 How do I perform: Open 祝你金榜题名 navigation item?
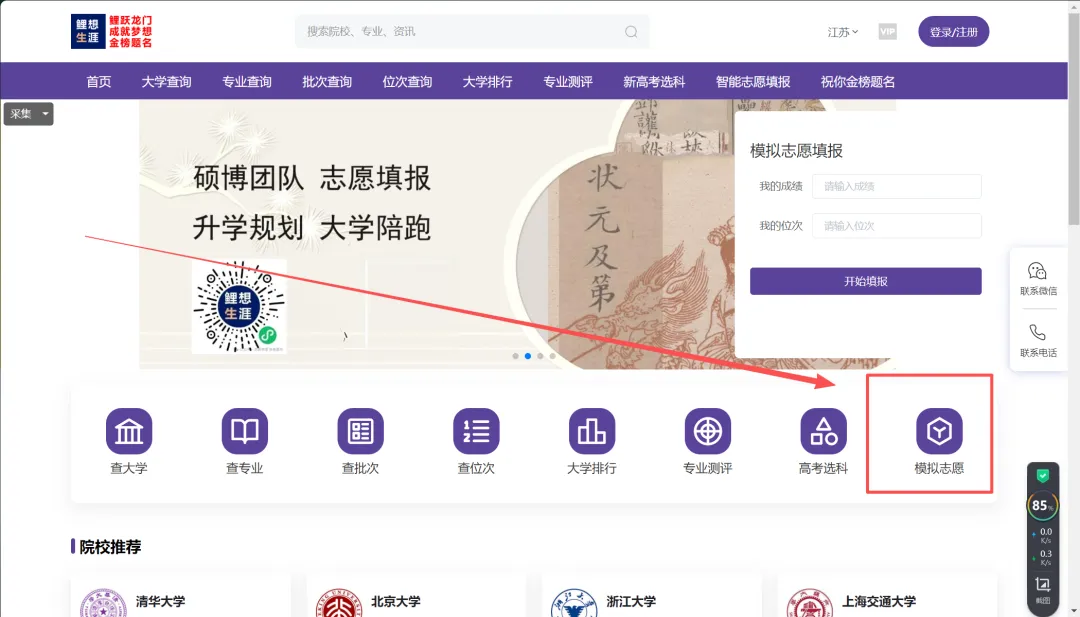[x=858, y=82]
